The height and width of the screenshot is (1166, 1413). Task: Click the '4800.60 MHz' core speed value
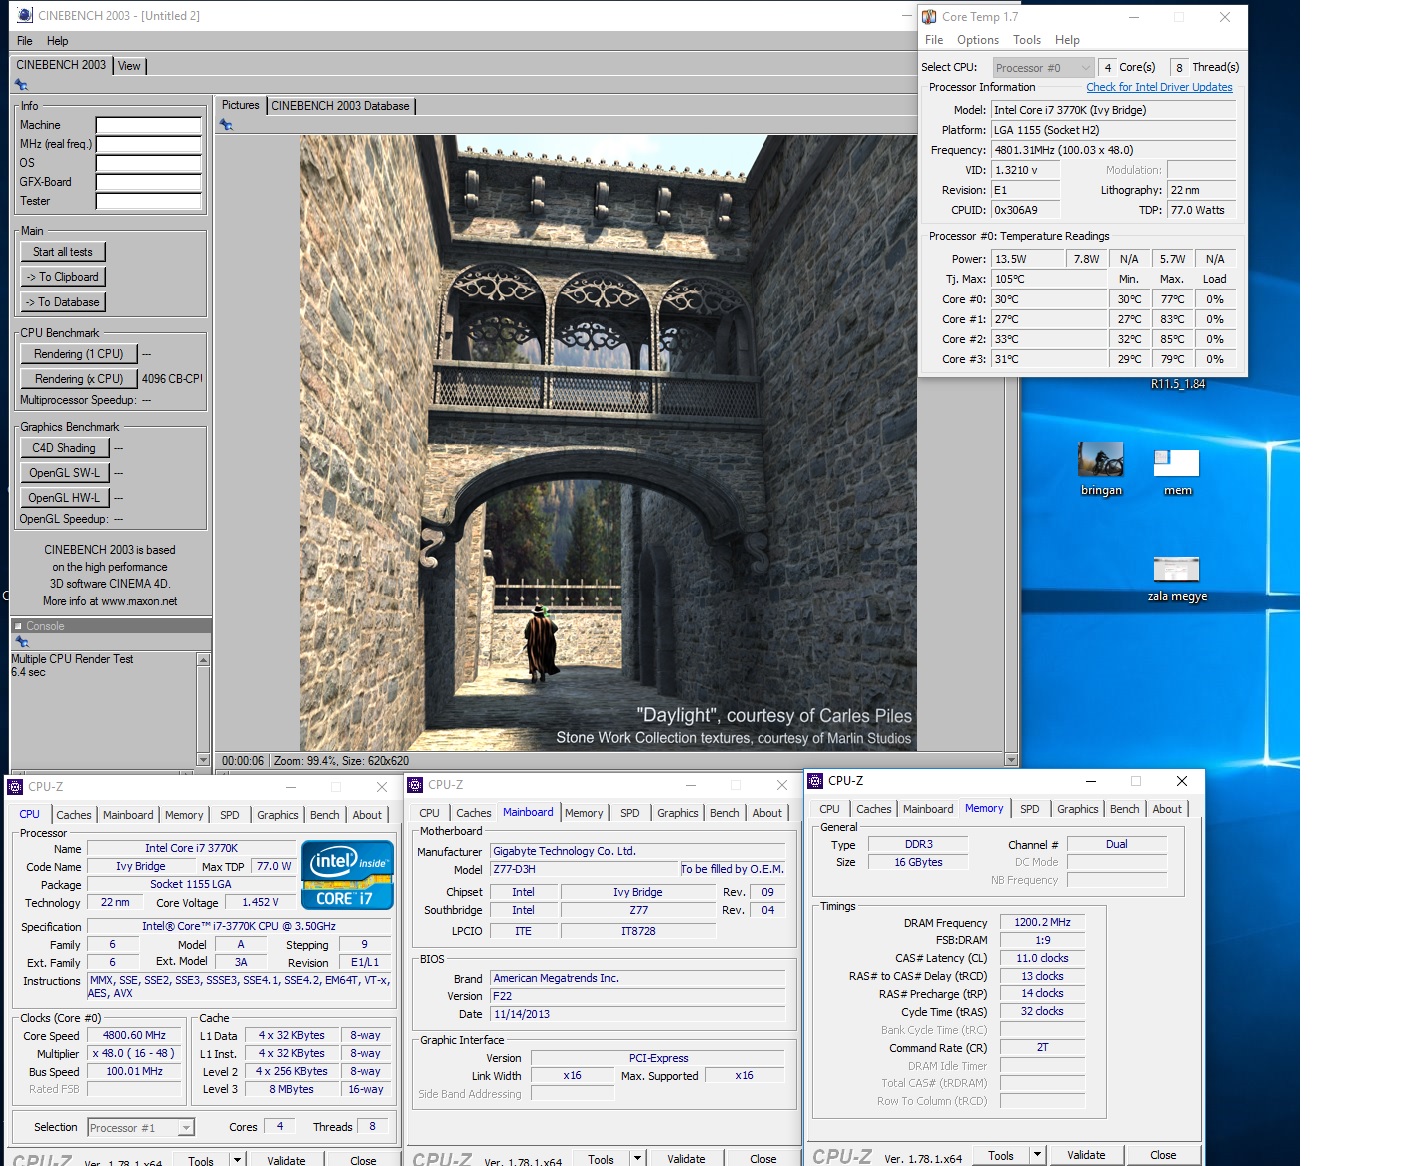pyautogui.click(x=134, y=1036)
